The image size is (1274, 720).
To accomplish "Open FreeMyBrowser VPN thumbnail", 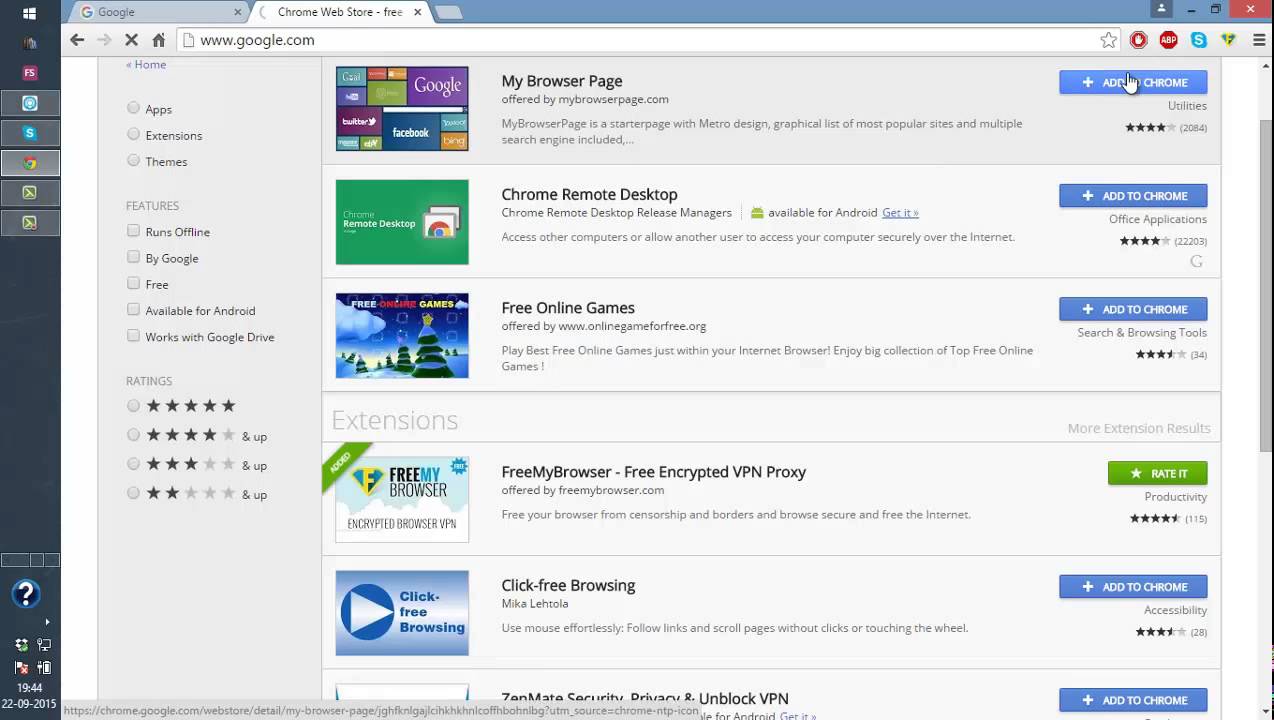I will (402, 499).
